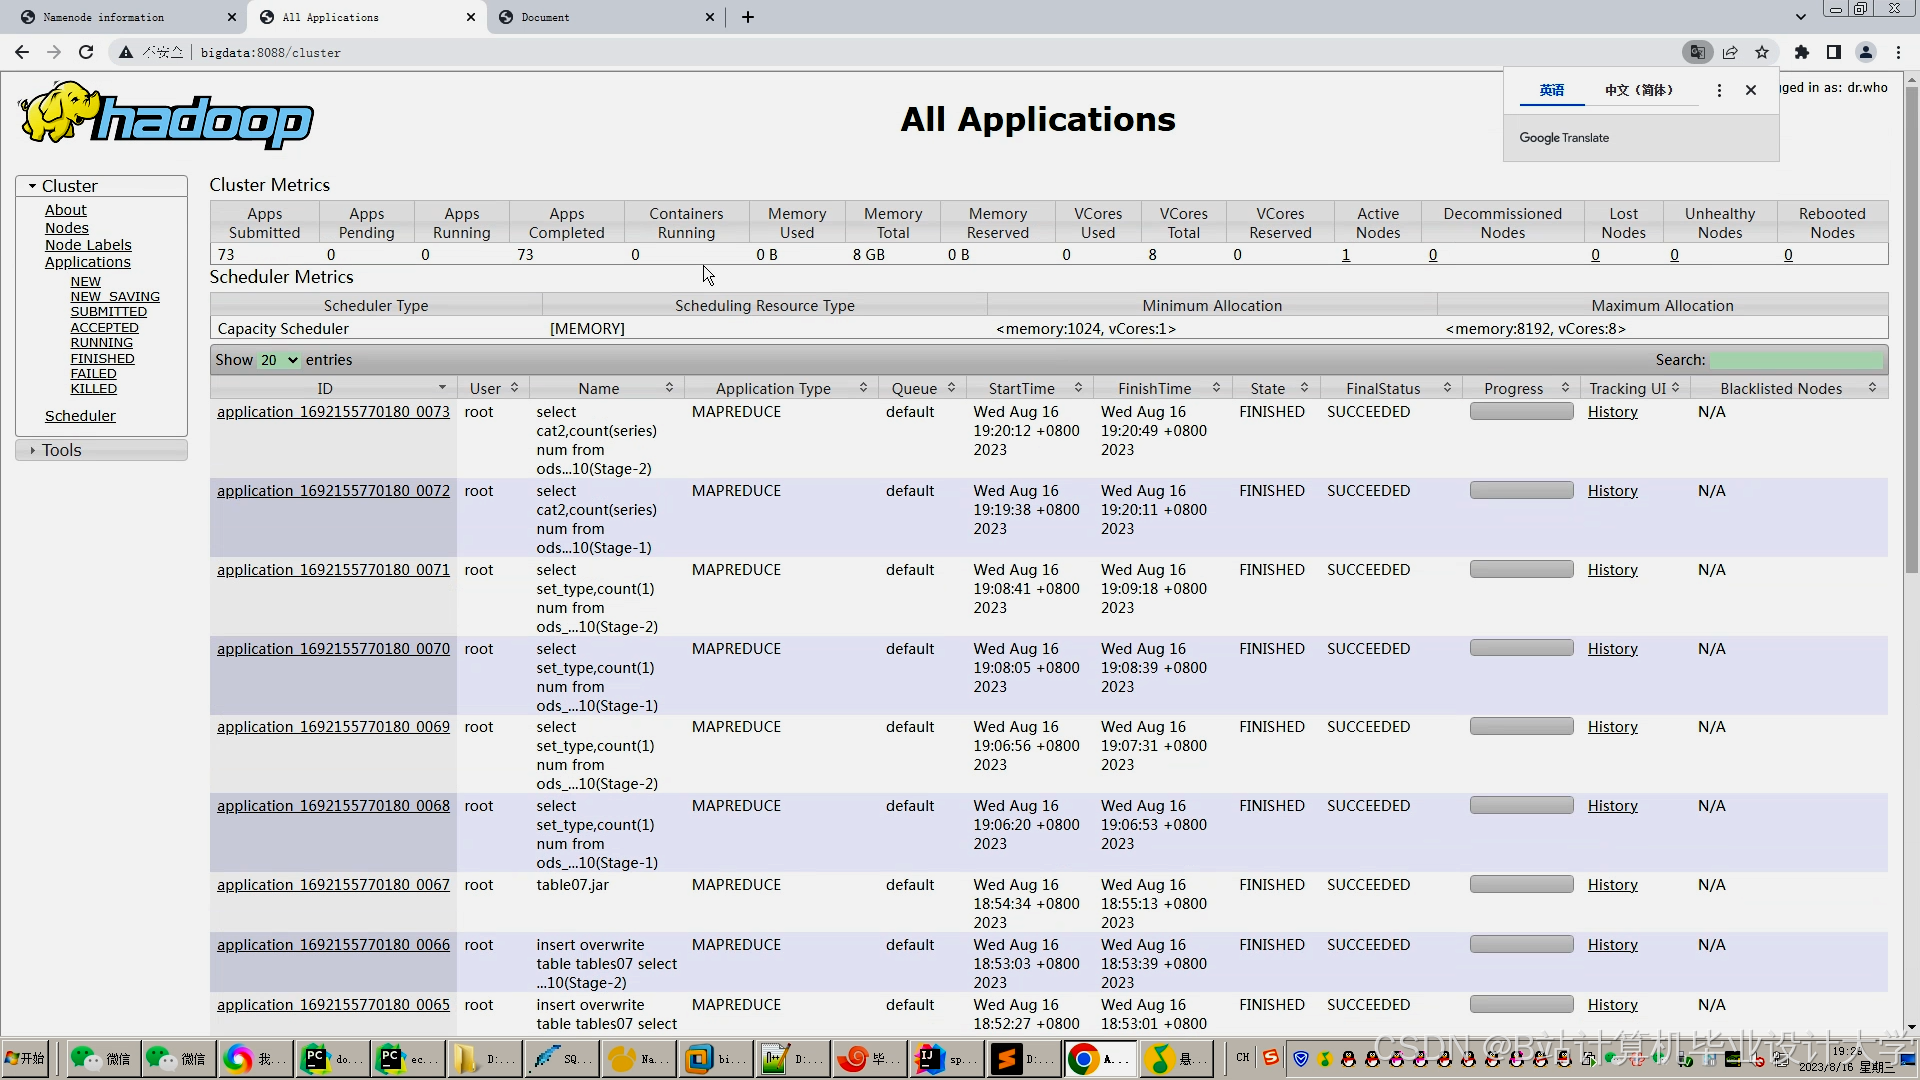Click the share page icon
Screen dimensions: 1920x1080
1730,52
